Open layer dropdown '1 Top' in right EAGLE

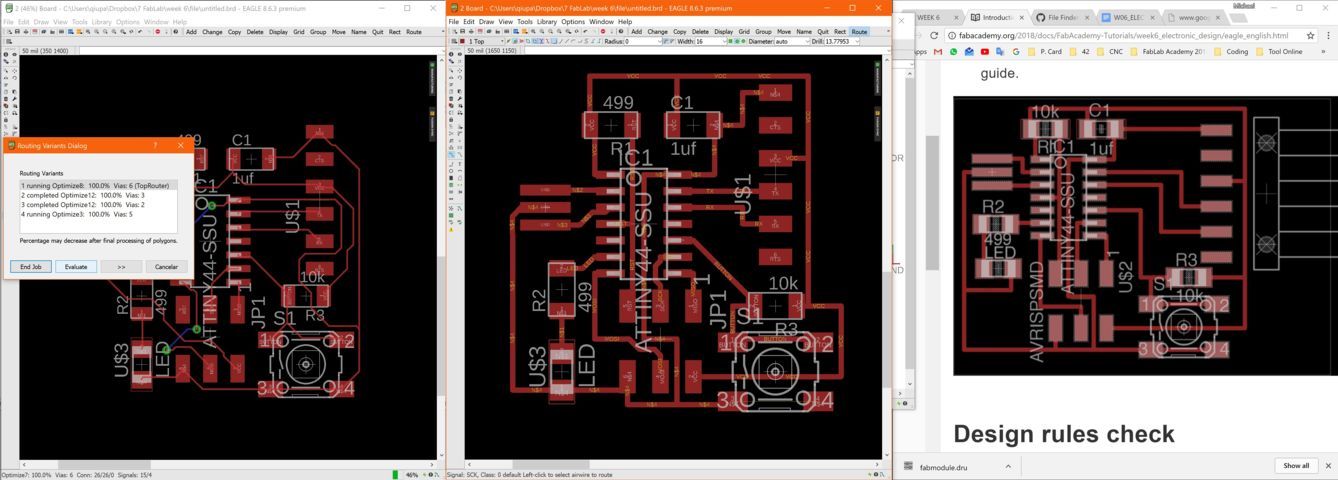click(484, 41)
